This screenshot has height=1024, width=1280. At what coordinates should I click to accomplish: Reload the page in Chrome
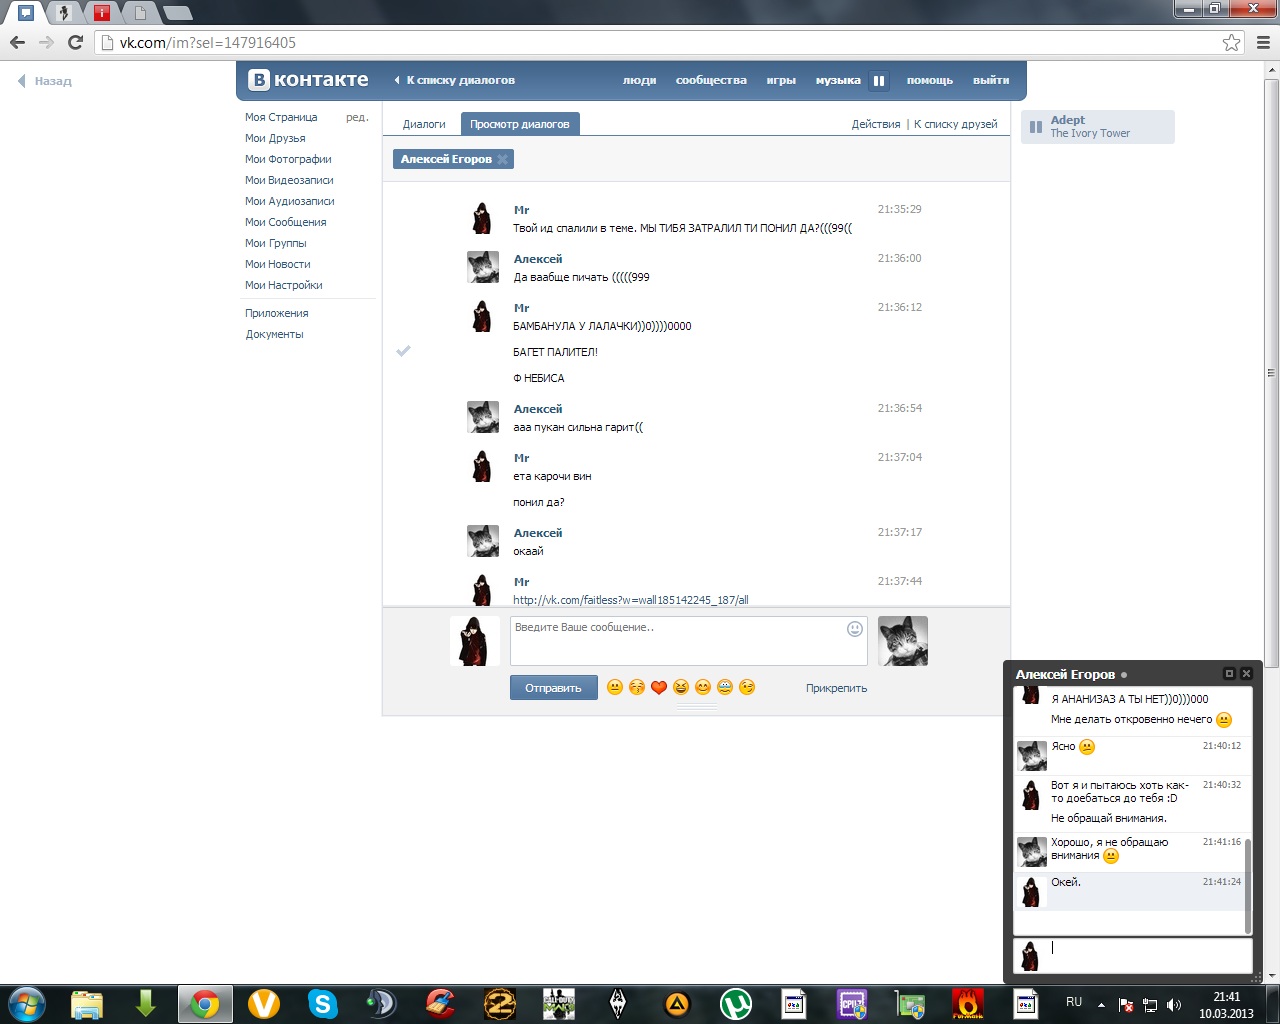tap(75, 42)
